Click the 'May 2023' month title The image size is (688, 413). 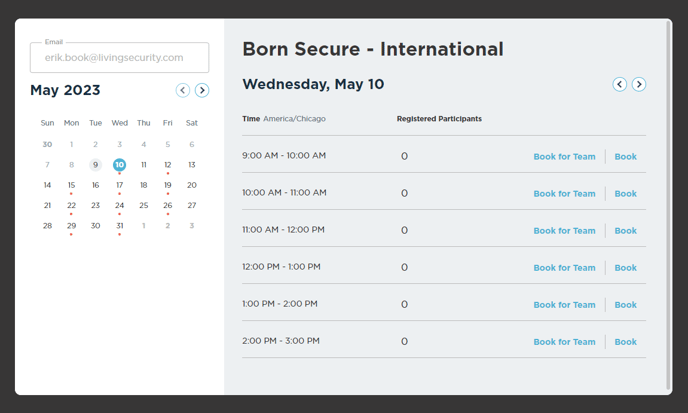pos(65,90)
